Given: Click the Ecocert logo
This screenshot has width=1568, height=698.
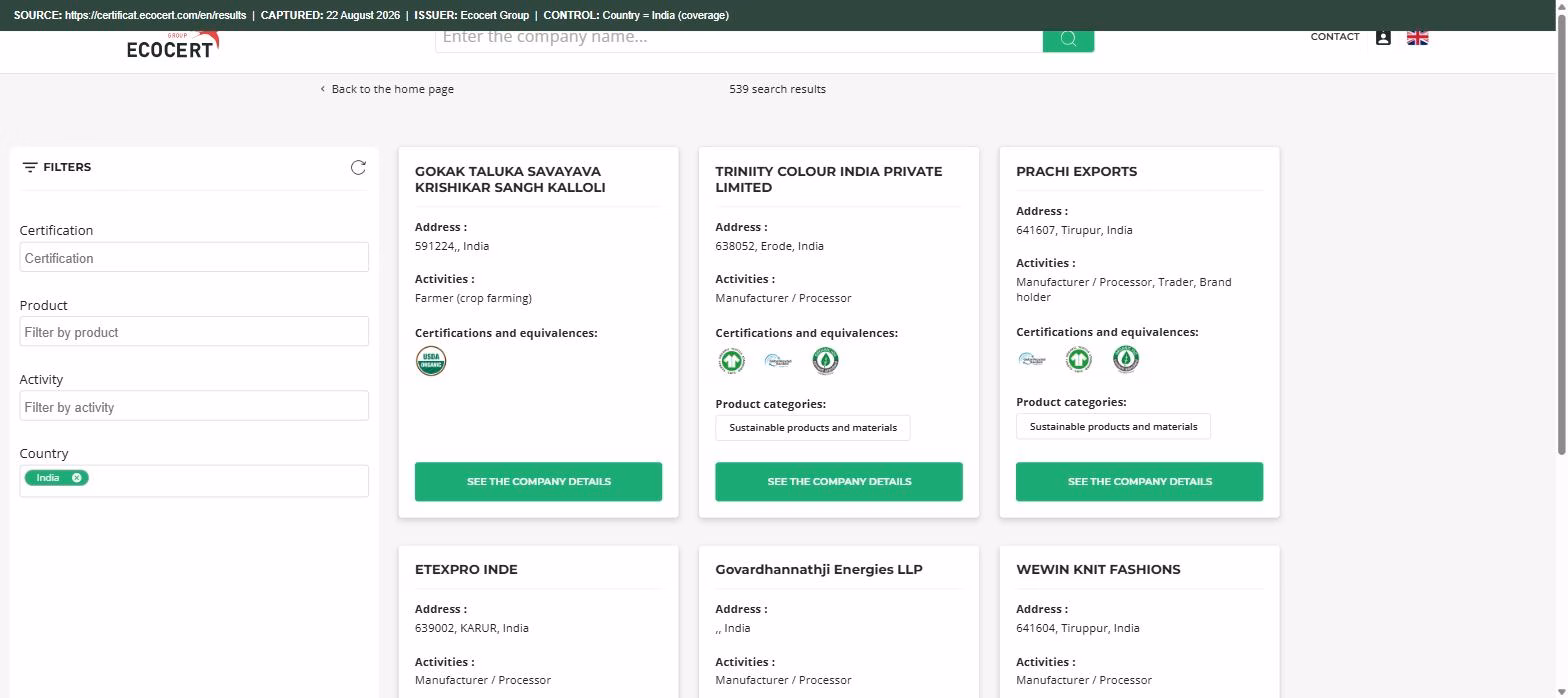Looking at the screenshot, I should point(173,45).
